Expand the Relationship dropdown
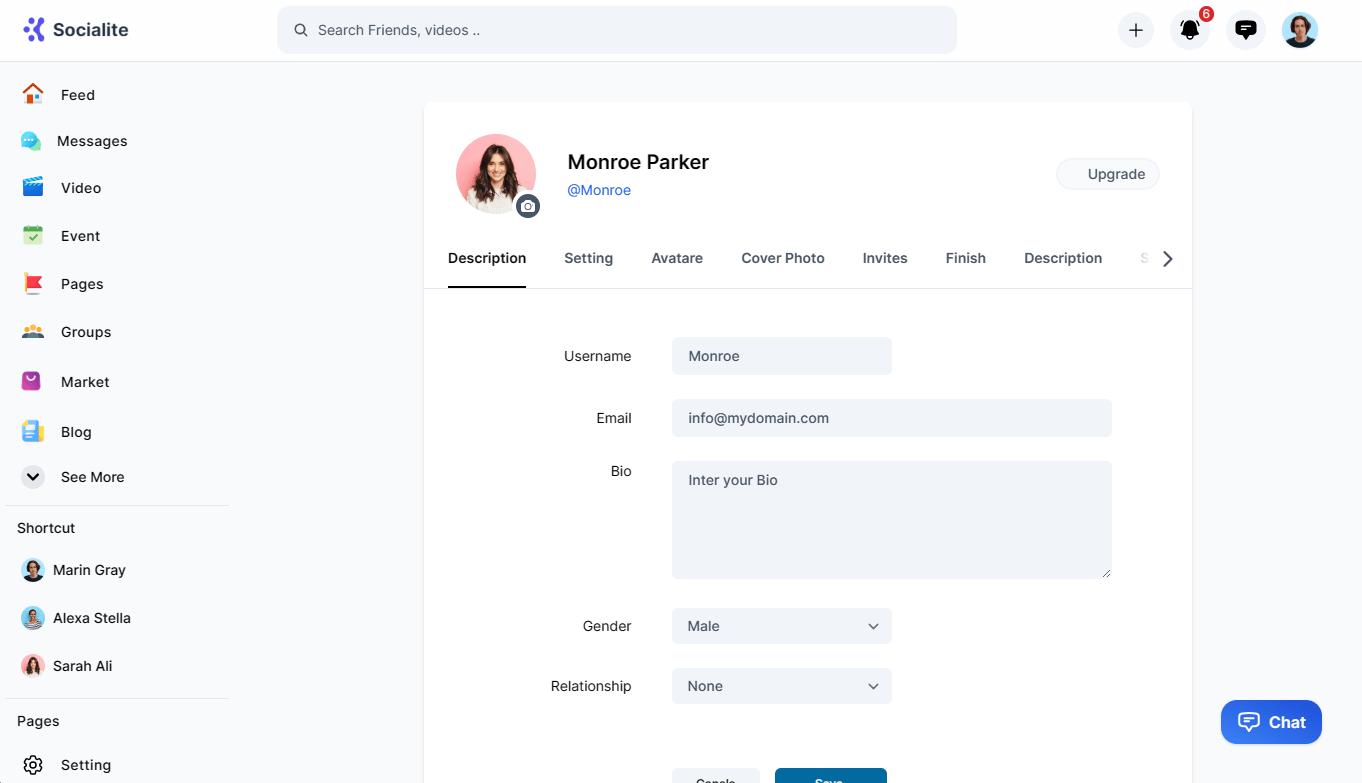This screenshot has height=783, width=1362. coord(781,686)
